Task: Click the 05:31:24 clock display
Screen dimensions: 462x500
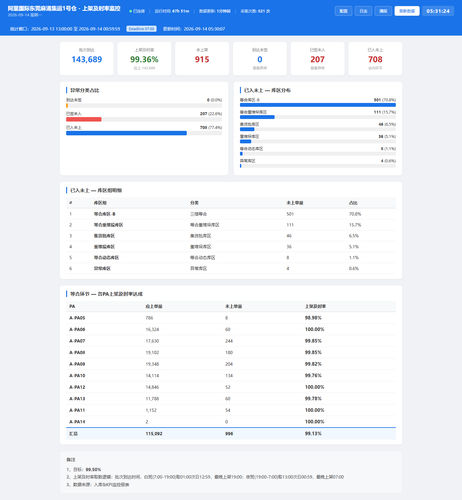Action: (438, 11)
